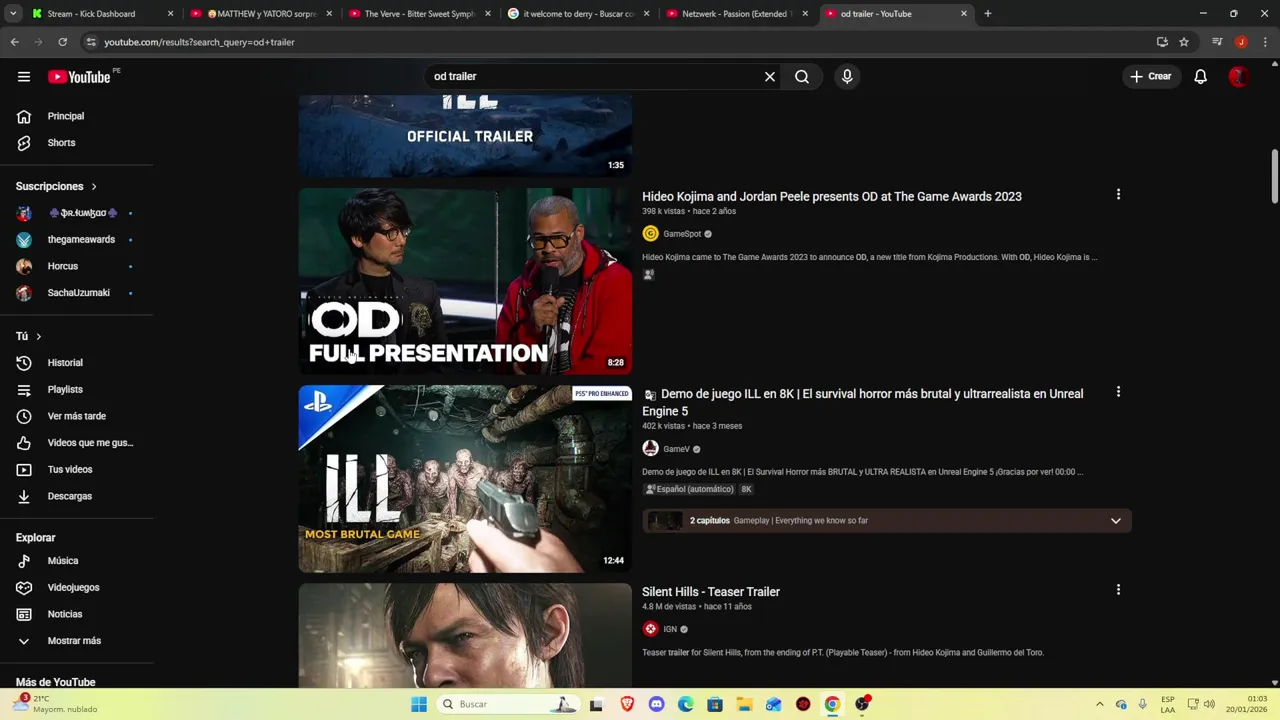Open the YouTube hamburger guide menu
The height and width of the screenshot is (720, 1280).
24,76
